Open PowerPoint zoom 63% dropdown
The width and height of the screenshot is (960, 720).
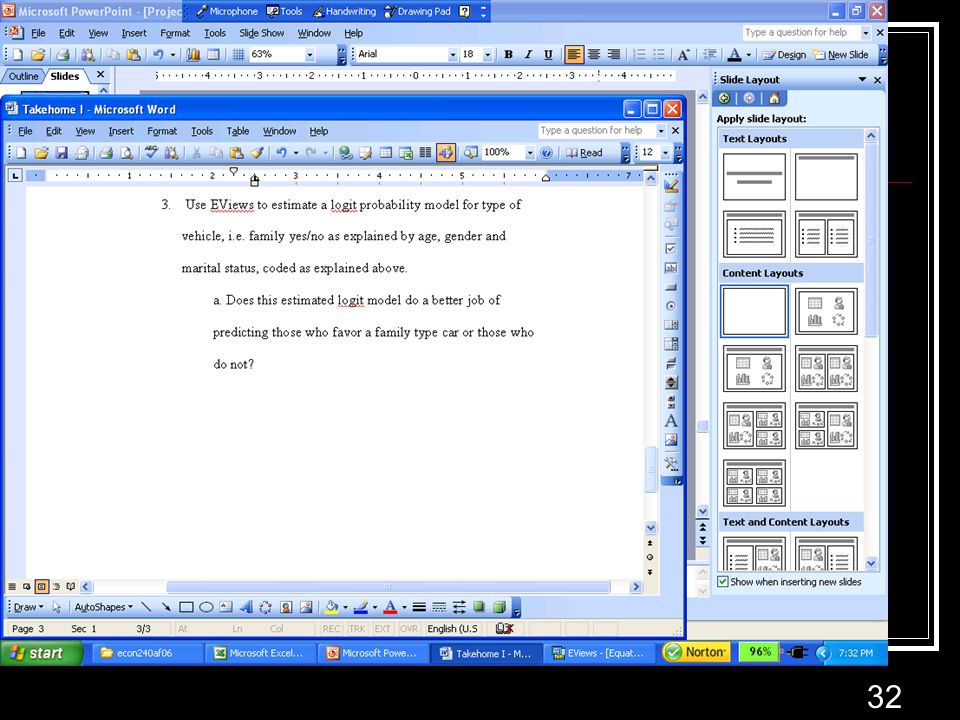tap(310, 54)
